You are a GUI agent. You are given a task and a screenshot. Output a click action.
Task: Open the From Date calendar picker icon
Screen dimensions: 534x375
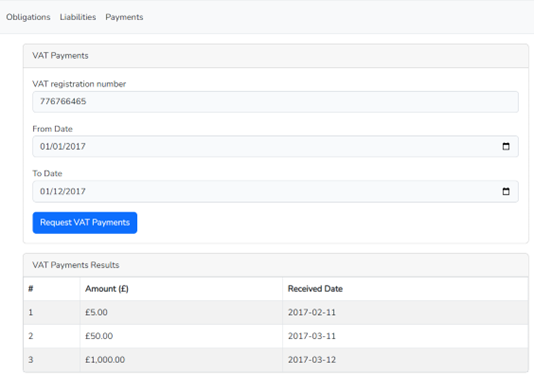pyautogui.click(x=506, y=146)
